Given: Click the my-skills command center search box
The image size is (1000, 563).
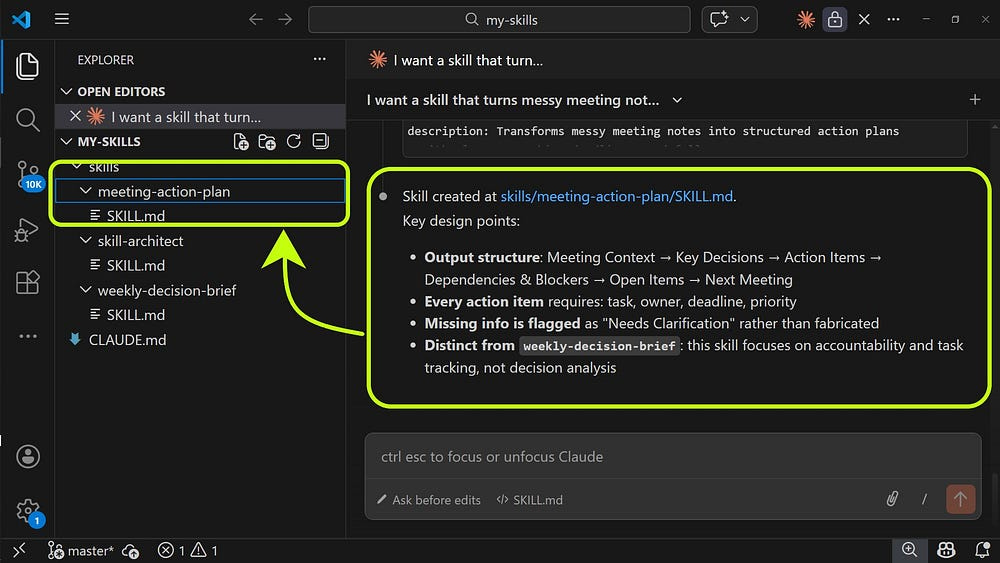Looking at the screenshot, I should click(499, 20).
